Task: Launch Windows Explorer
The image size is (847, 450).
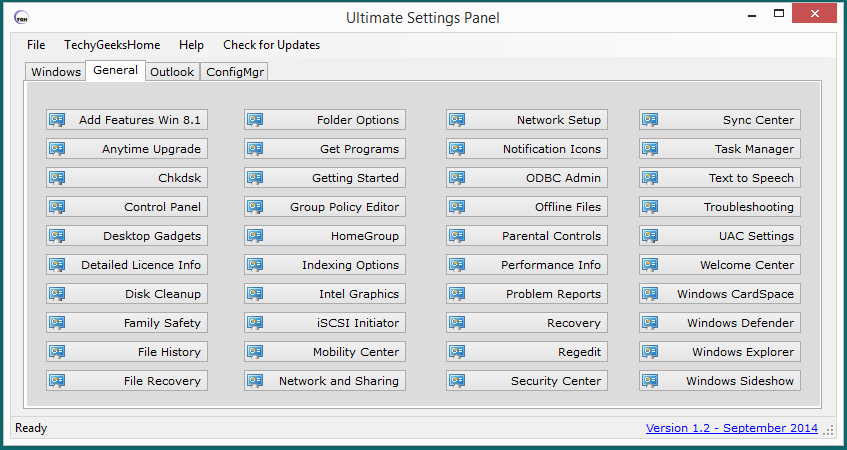Action: (x=720, y=352)
